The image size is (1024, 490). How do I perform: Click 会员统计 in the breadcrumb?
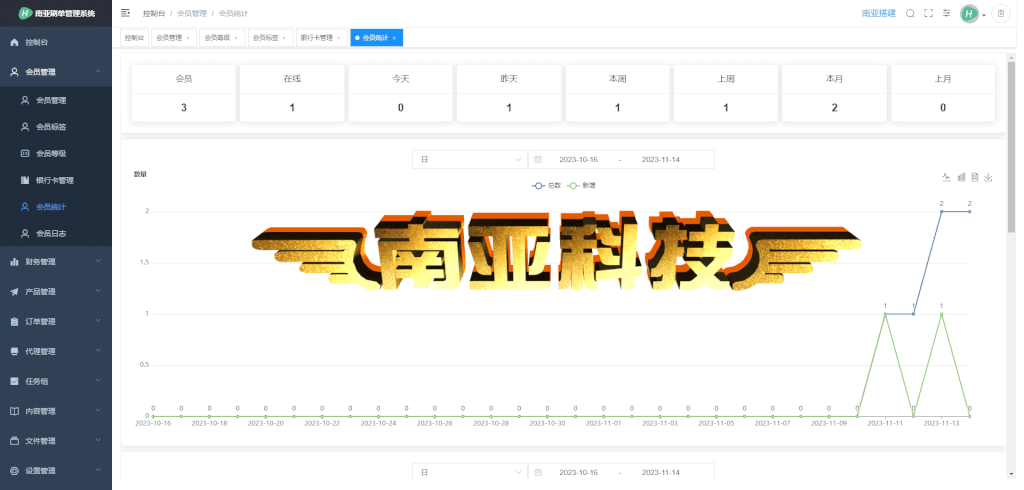coord(233,13)
